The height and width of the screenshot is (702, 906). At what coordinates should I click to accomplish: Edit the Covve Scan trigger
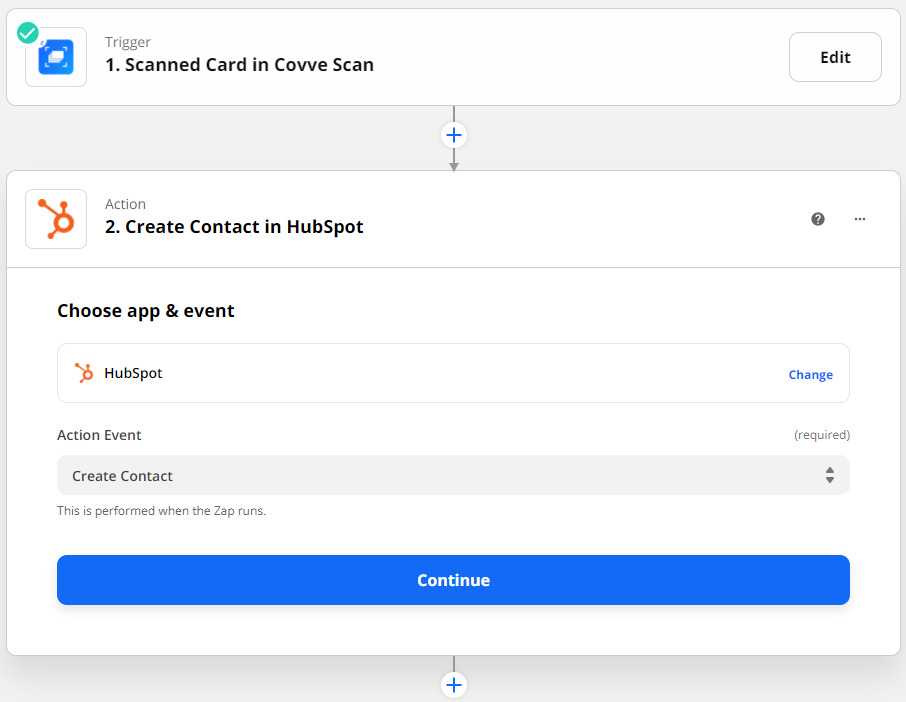pyautogui.click(x=835, y=57)
